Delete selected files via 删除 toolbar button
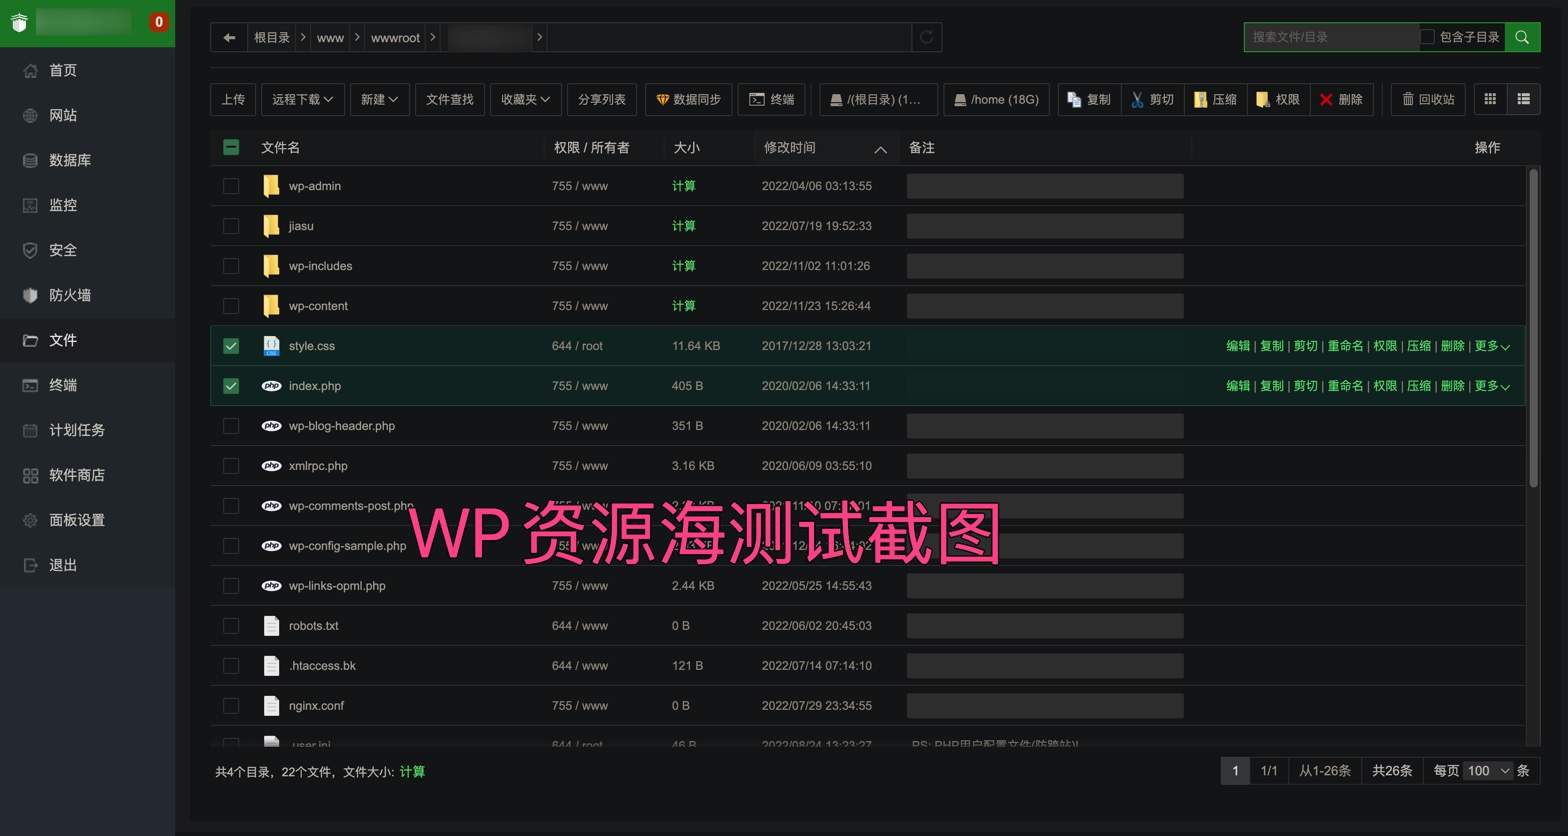The image size is (1568, 836). pyautogui.click(x=1341, y=99)
